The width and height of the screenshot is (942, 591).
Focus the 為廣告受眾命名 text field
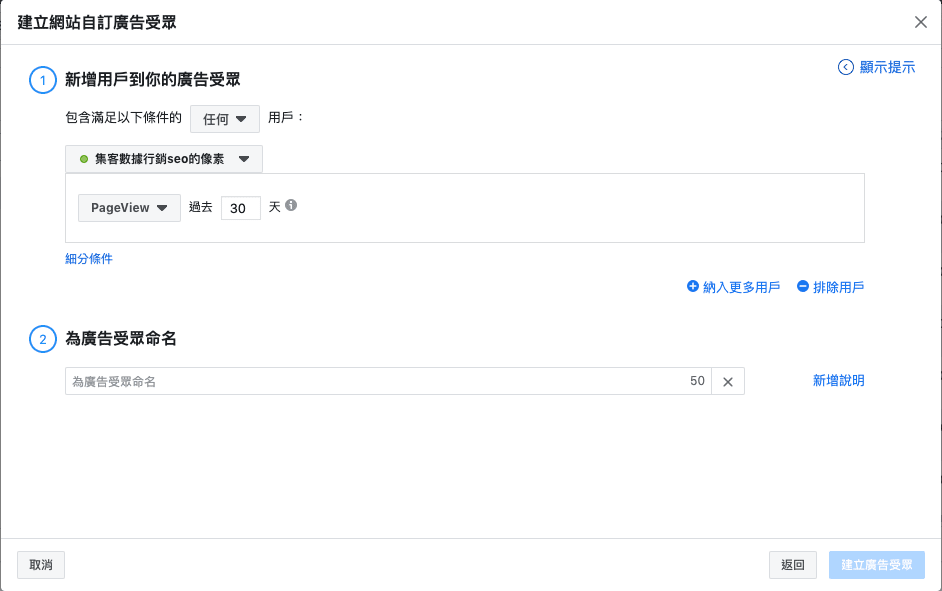click(375, 381)
